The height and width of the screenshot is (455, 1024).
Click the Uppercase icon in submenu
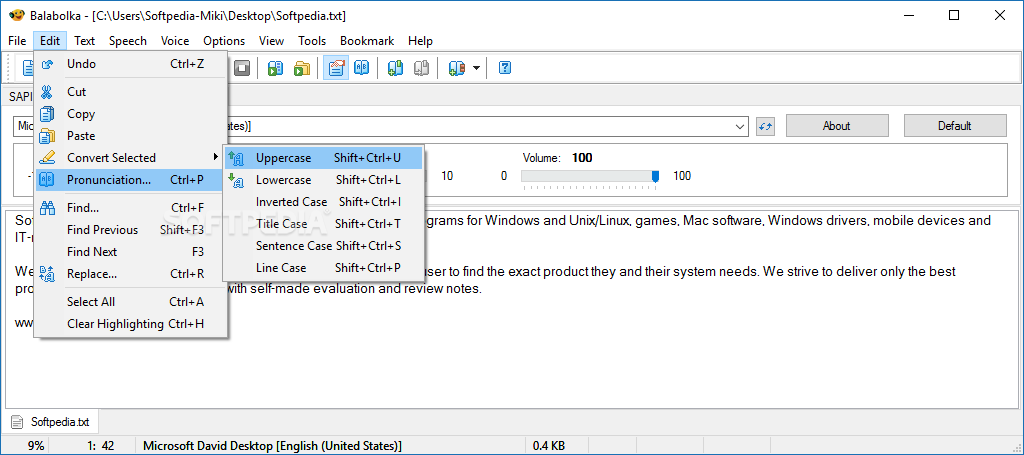[236, 158]
